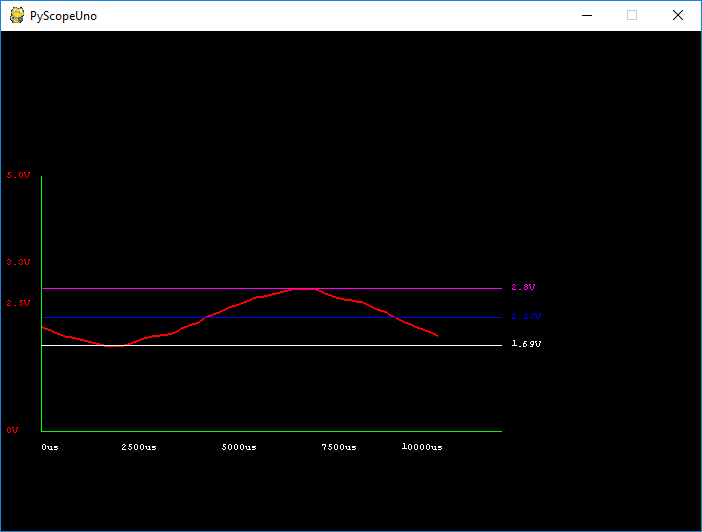Click the red 0V axis label
The width and height of the screenshot is (702, 532).
click(12, 430)
